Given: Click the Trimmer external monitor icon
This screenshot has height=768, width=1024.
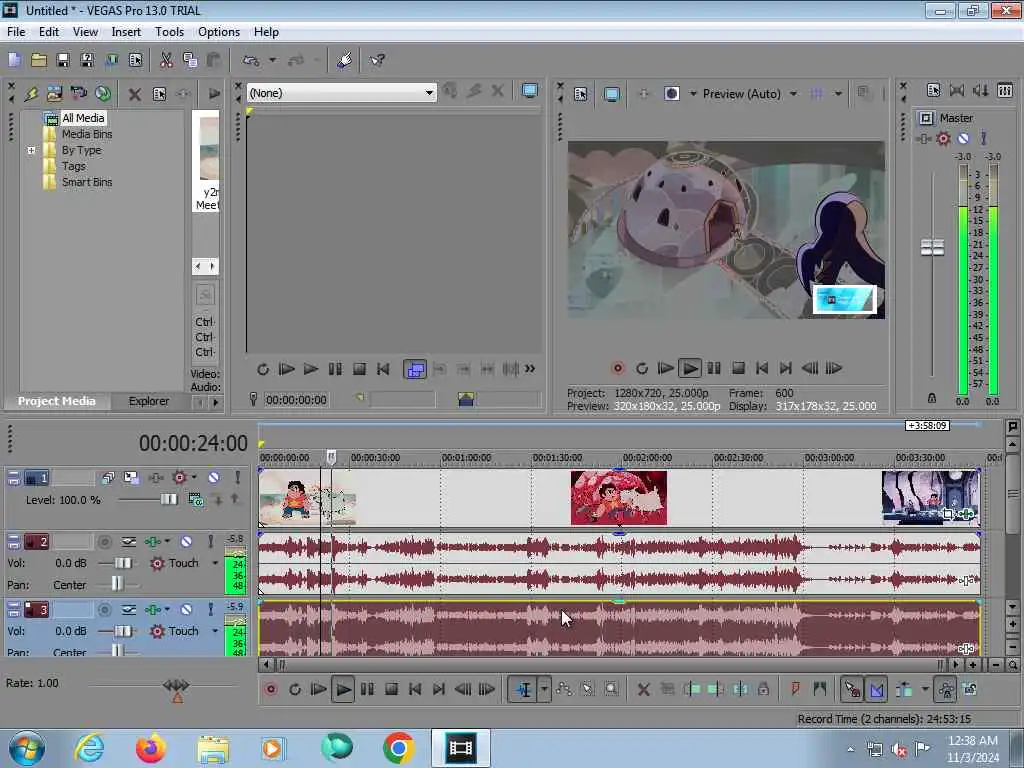Looking at the screenshot, I should (x=530, y=91).
